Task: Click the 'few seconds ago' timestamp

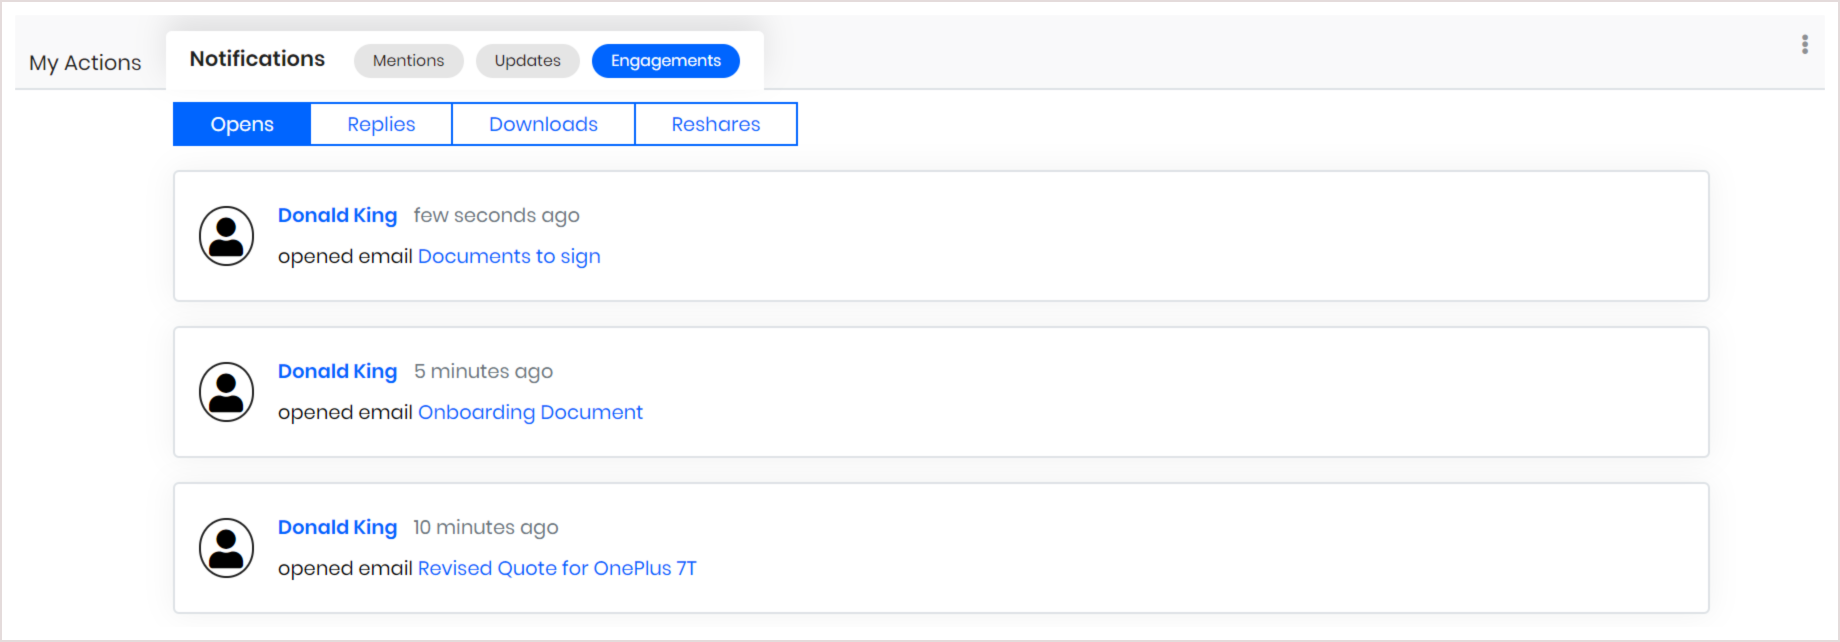Action: (x=496, y=216)
